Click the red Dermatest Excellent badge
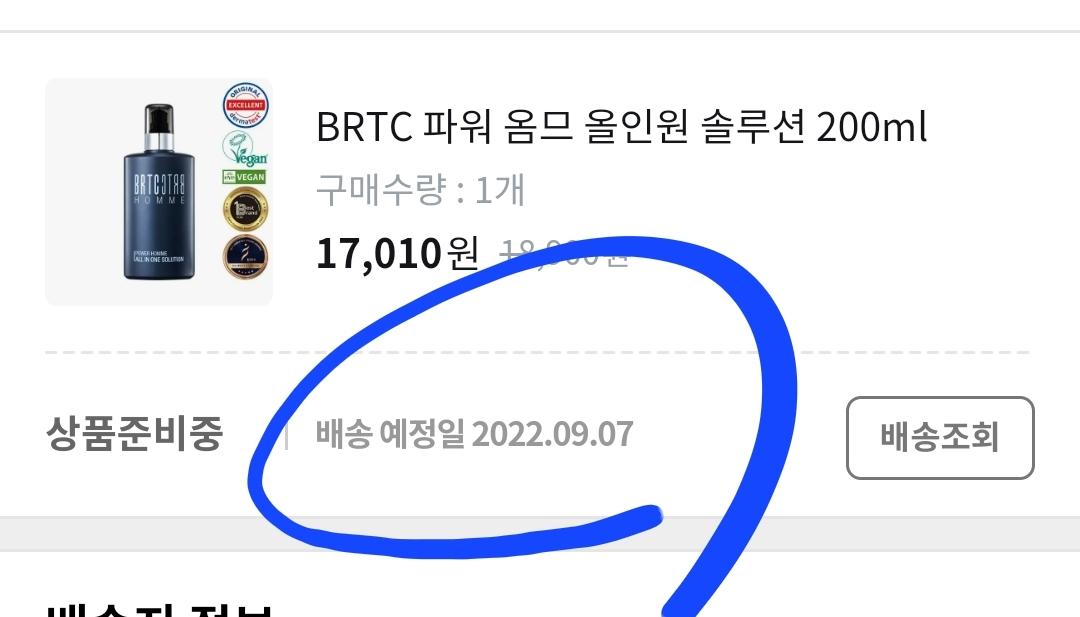This screenshot has height=617, width=1080. tap(245, 105)
